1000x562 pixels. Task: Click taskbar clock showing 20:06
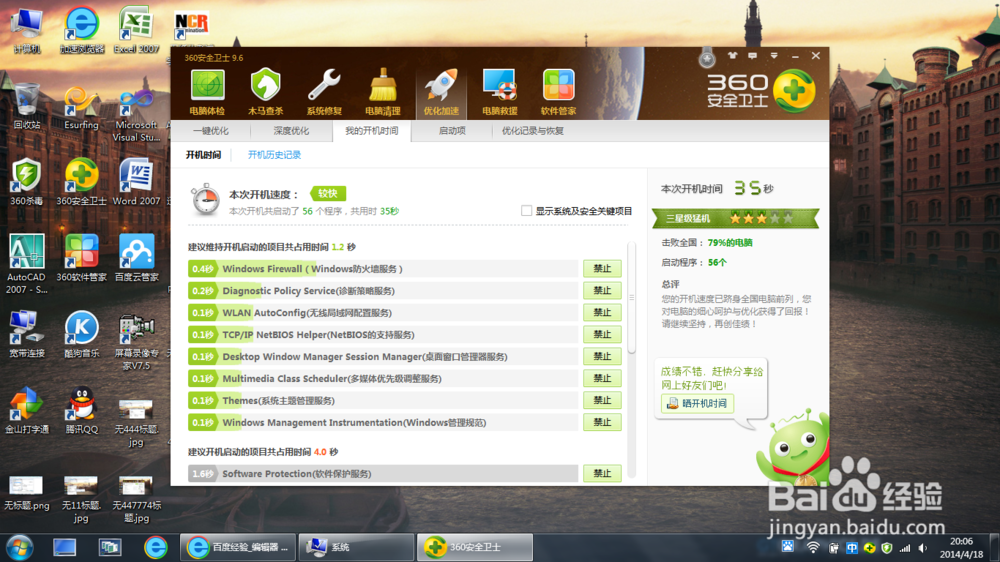pyautogui.click(x=962, y=548)
